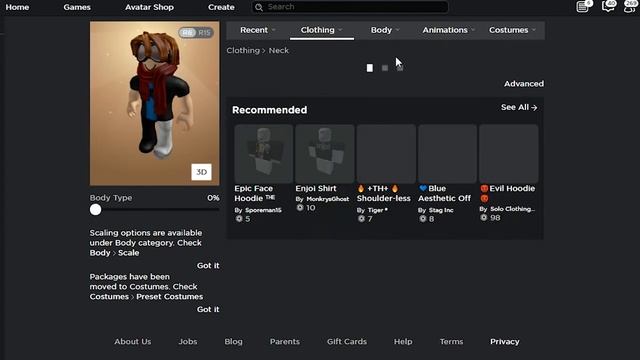
Task: Open the Parents footer link
Action: click(x=285, y=342)
